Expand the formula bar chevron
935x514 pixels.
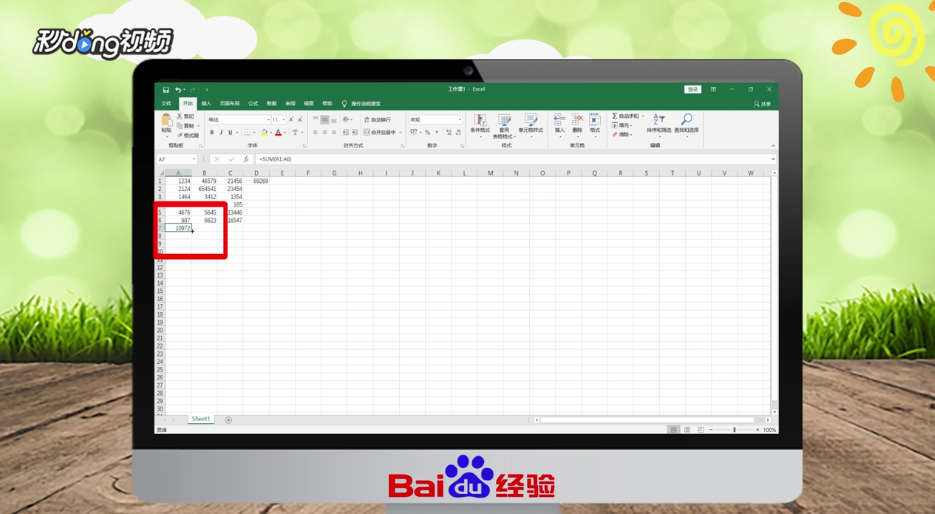[x=773, y=159]
